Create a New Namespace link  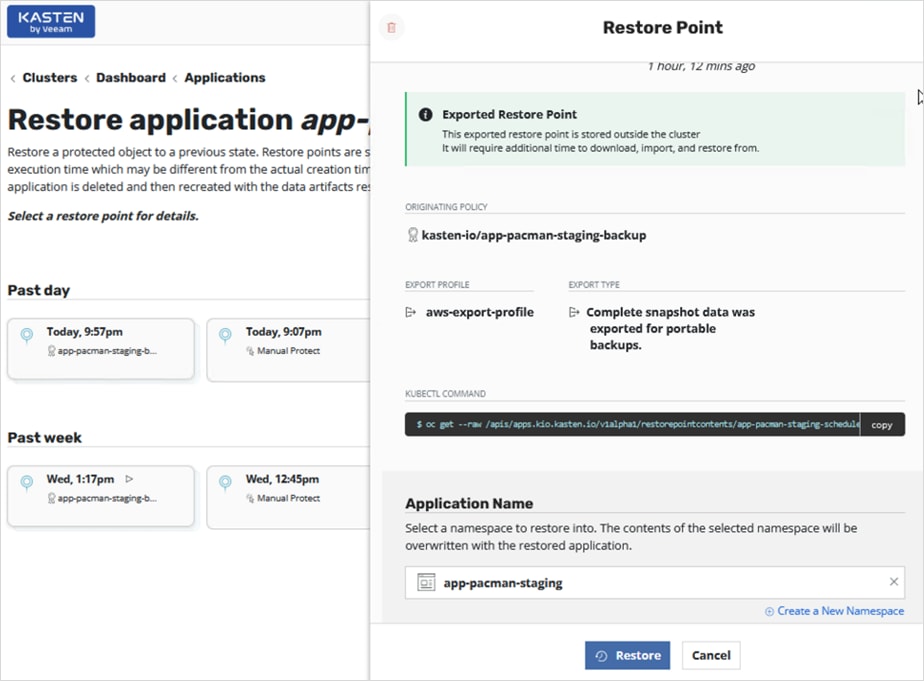point(840,611)
